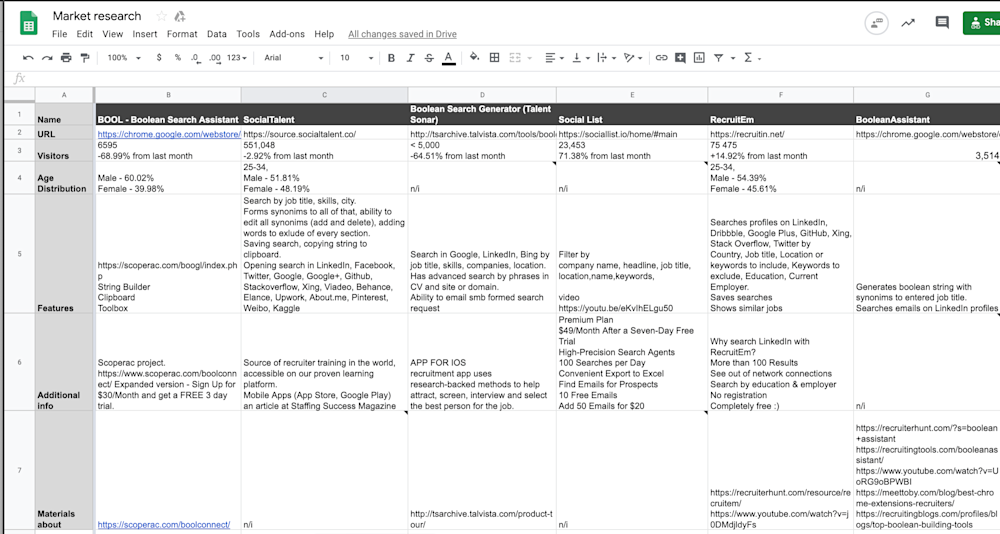Open the chrome.google.com webstore link in B2
1000x534 pixels.
[x=169, y=134]
